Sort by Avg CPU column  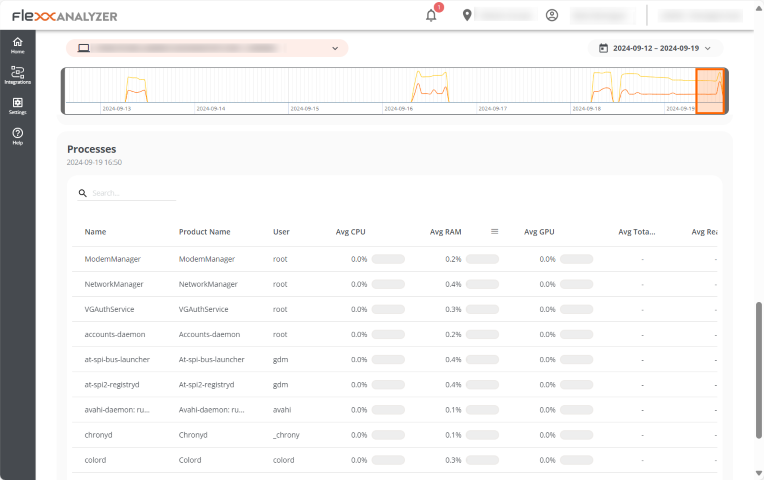pos(350,232)
